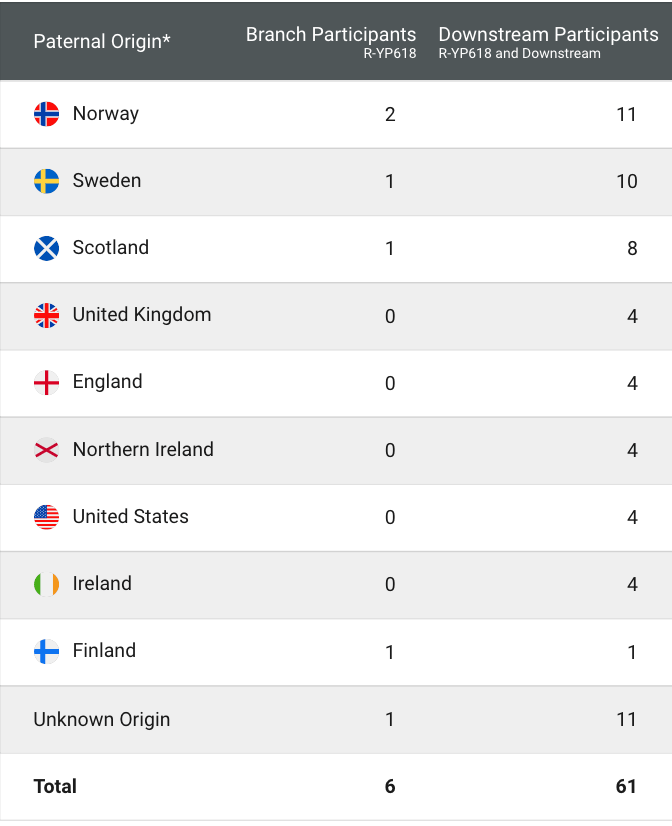
Task: Click the Norway country name
Action: pos(106,114)
